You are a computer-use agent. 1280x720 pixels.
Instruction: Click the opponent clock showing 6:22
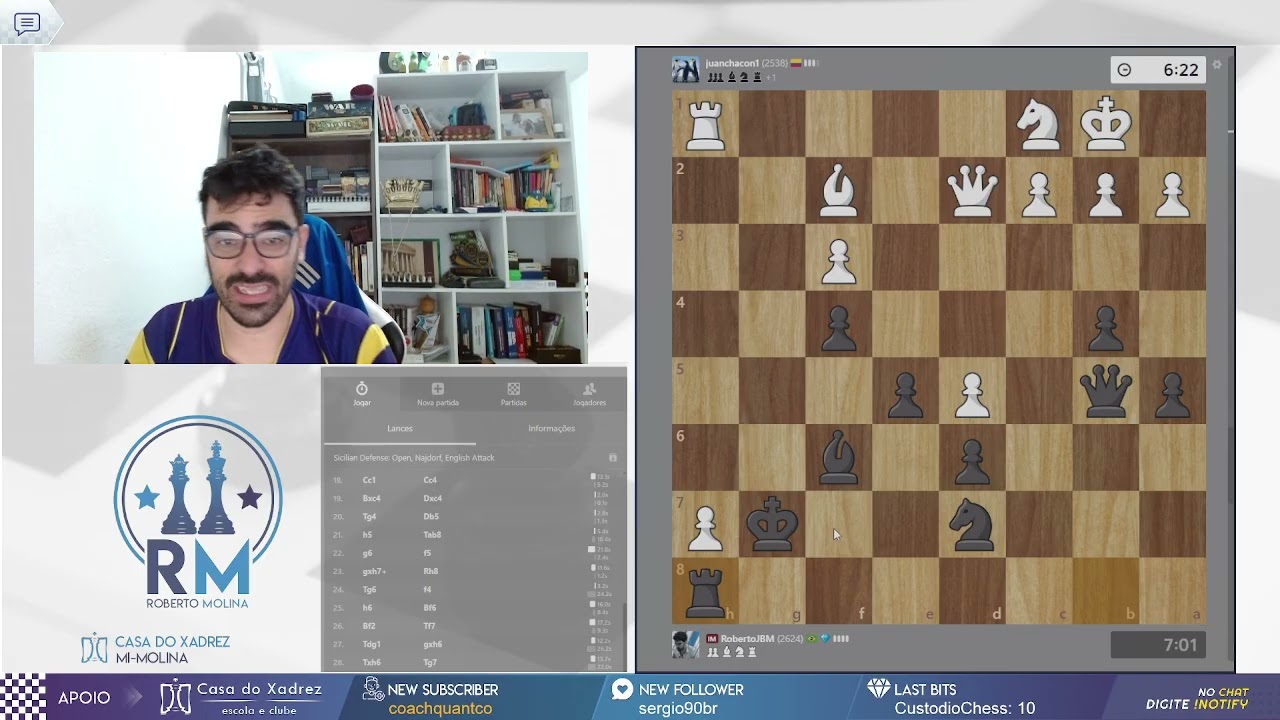pos(1159,70)
